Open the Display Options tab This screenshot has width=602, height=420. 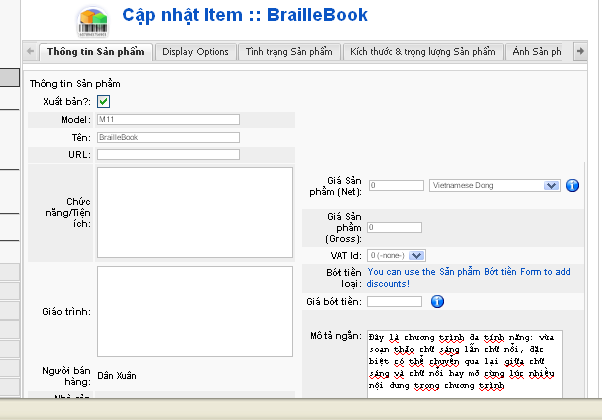point(195,52)
